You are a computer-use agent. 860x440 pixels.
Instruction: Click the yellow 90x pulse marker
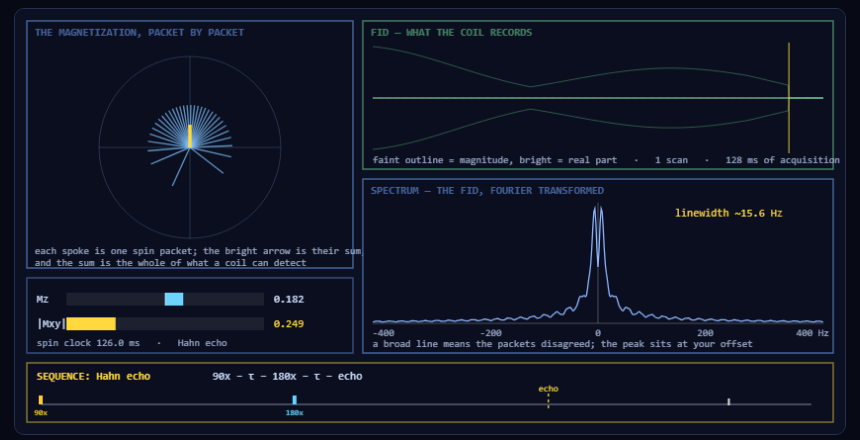tap(41, 400)
